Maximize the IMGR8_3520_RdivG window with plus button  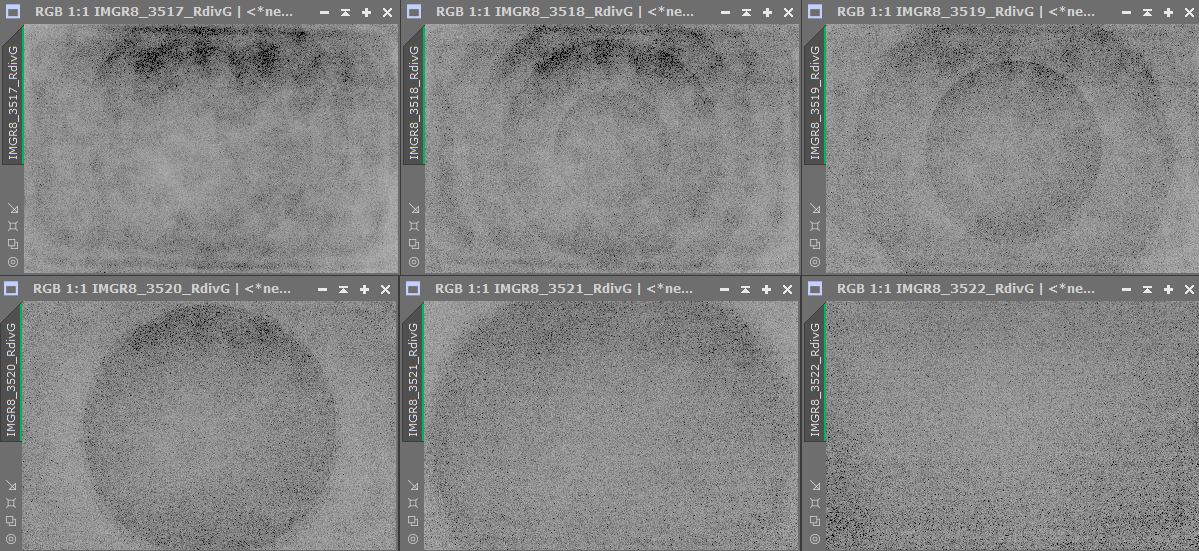pos(365,289)
